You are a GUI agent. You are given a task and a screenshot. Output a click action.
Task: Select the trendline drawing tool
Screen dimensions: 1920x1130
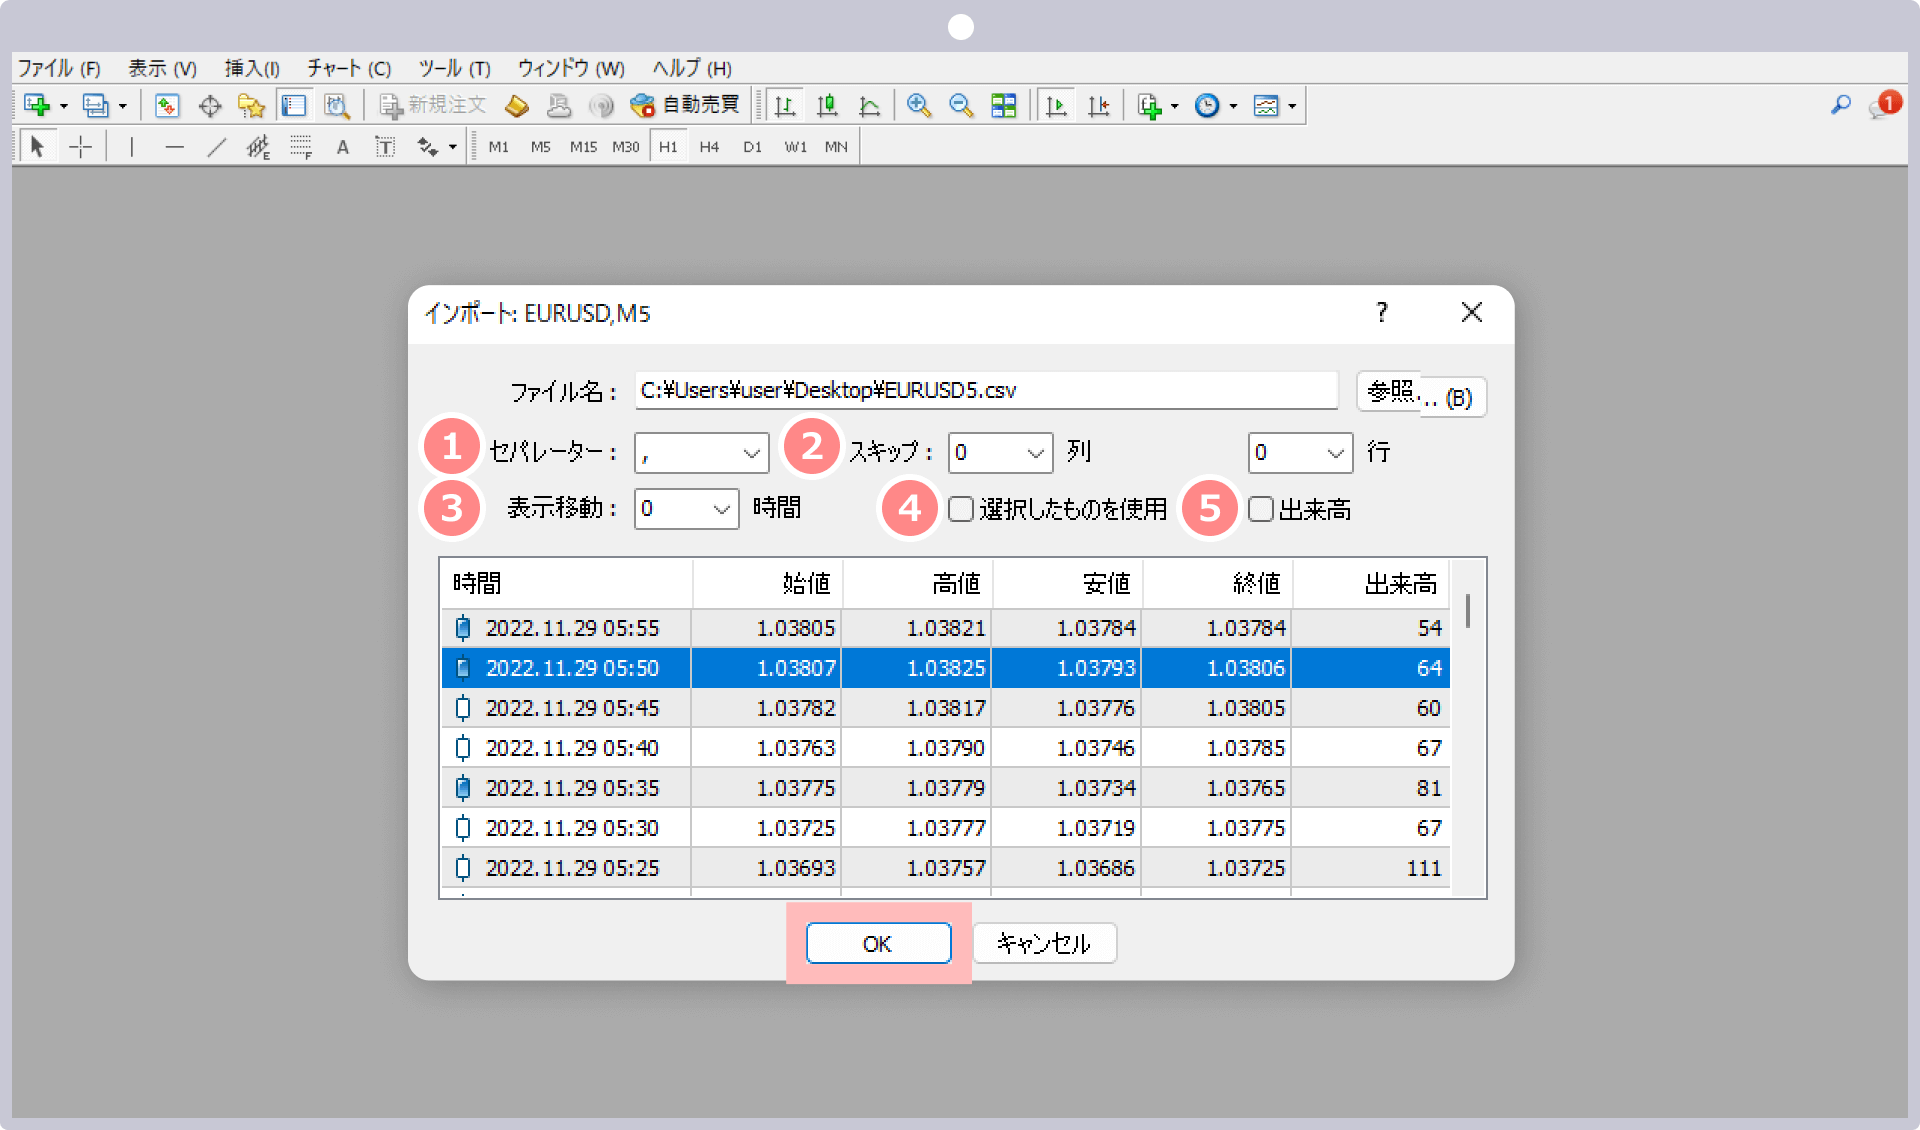pyautogui.click(x=216, y=147)
